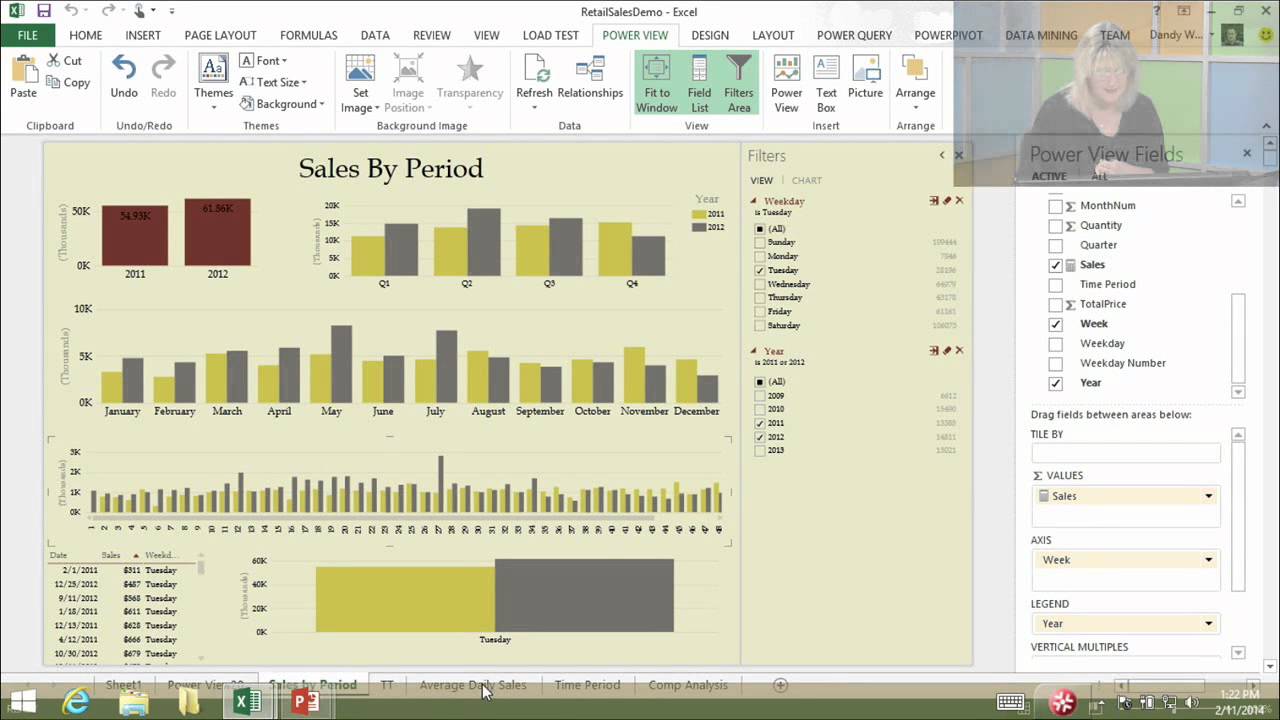
Task: Click the Copy icon
Action: click(x=52, y=83)
